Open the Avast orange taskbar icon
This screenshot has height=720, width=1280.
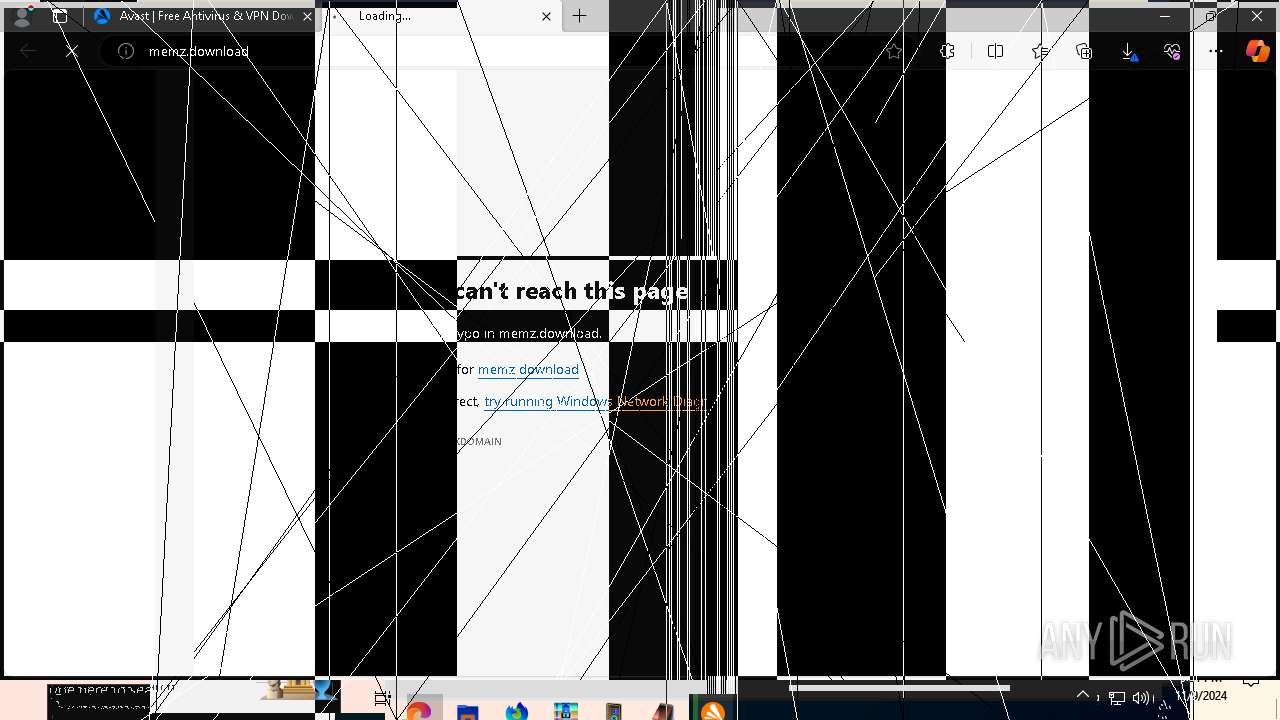tap(712, 711)
